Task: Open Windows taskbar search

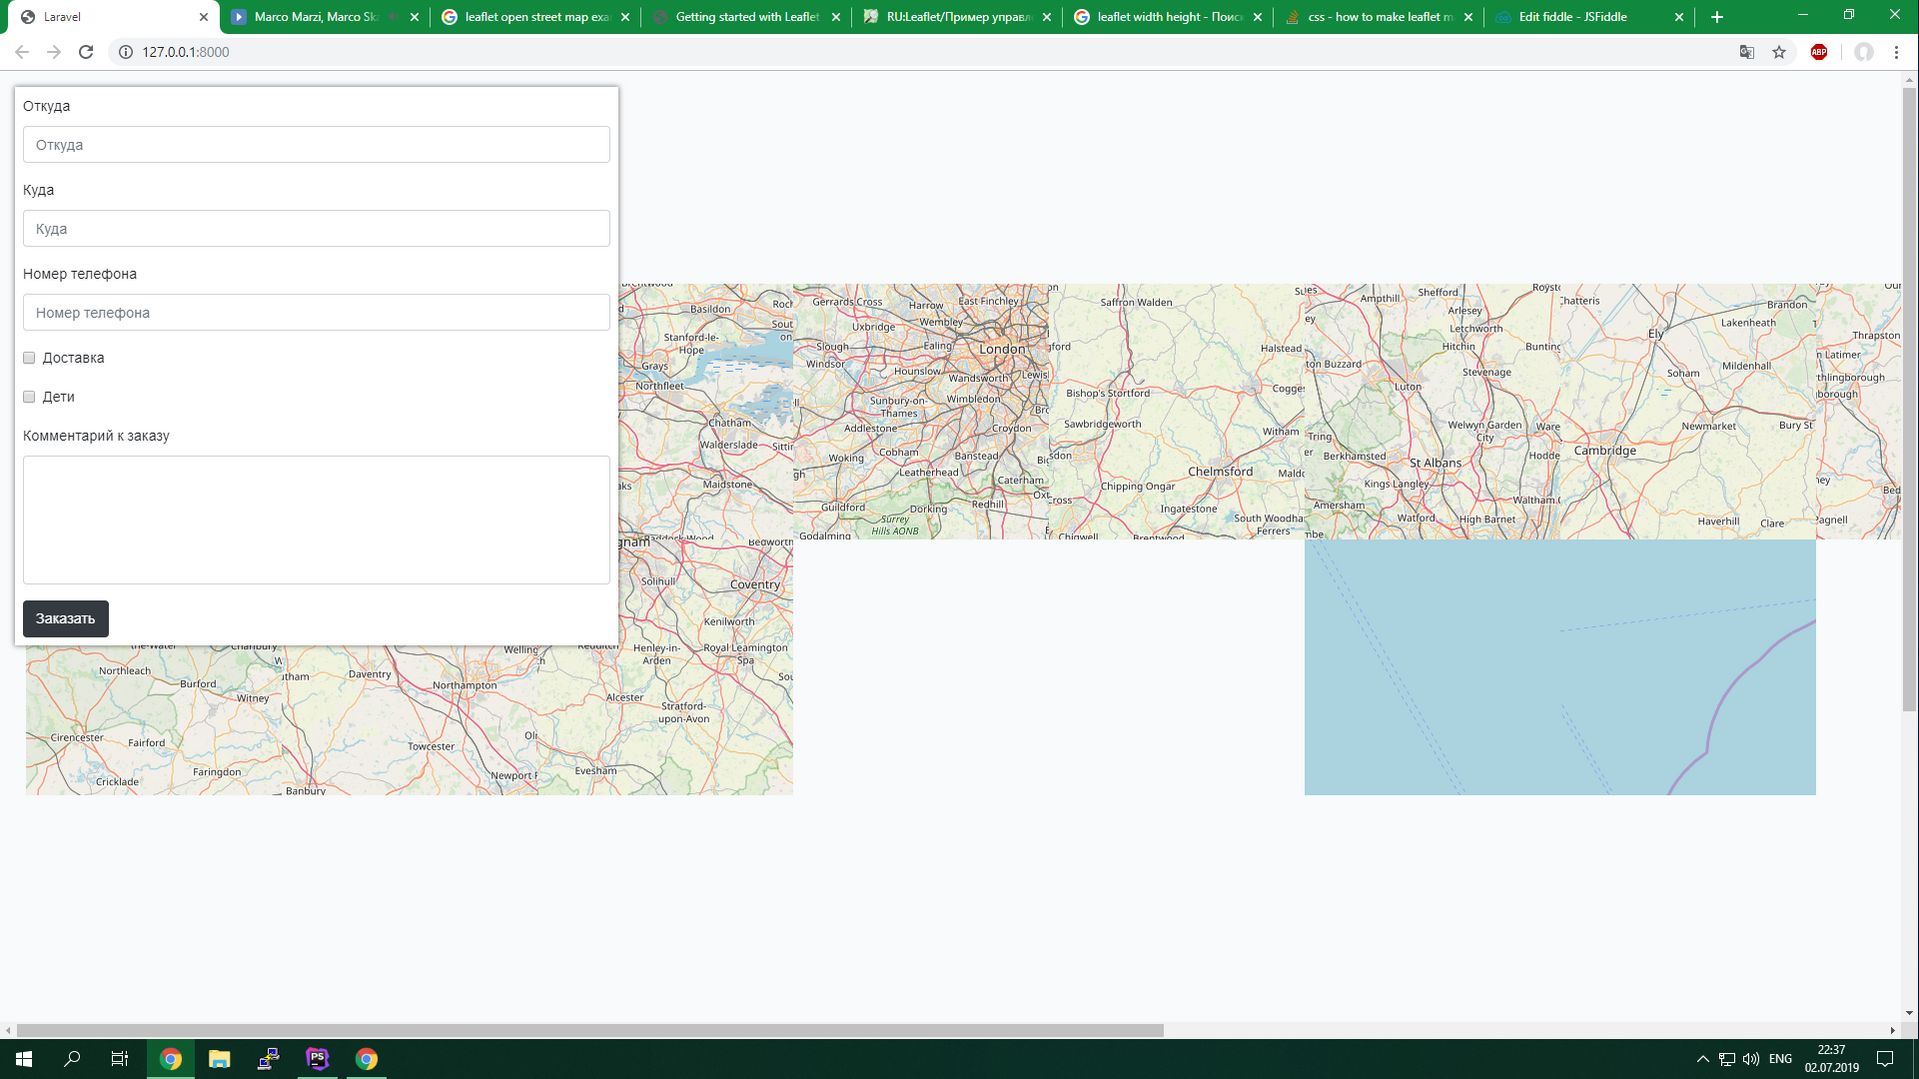Action: tap(72, 1059)
